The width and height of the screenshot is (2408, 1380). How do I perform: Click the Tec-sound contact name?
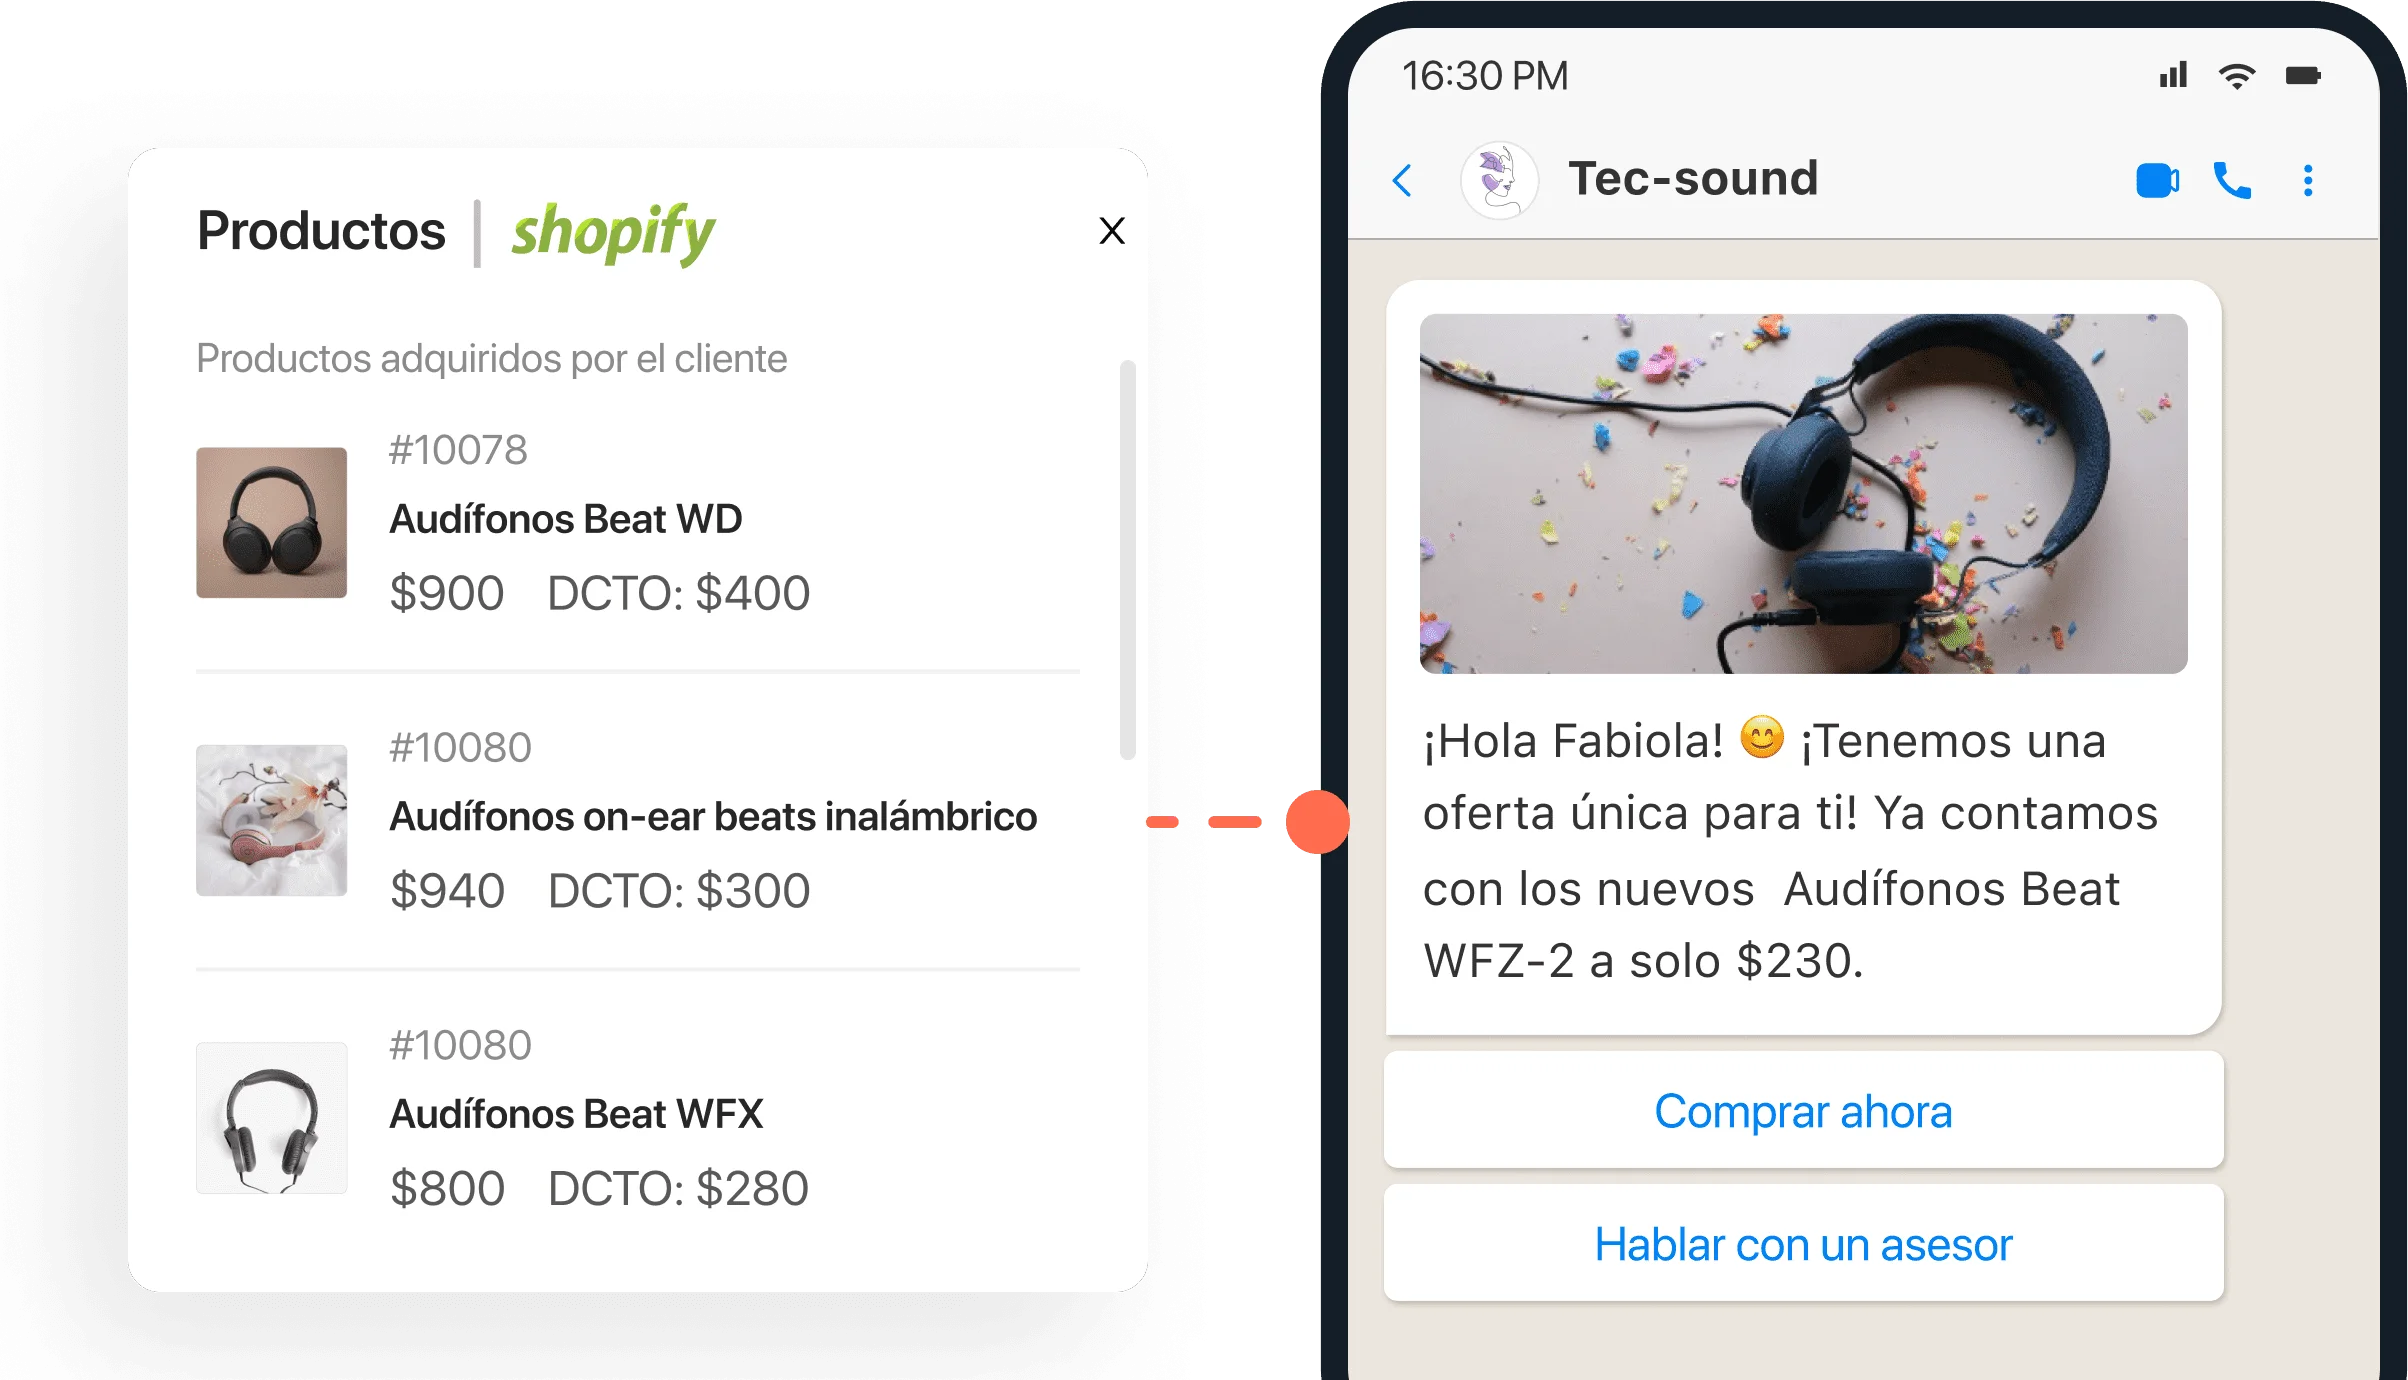click(x=1693, y=179)
